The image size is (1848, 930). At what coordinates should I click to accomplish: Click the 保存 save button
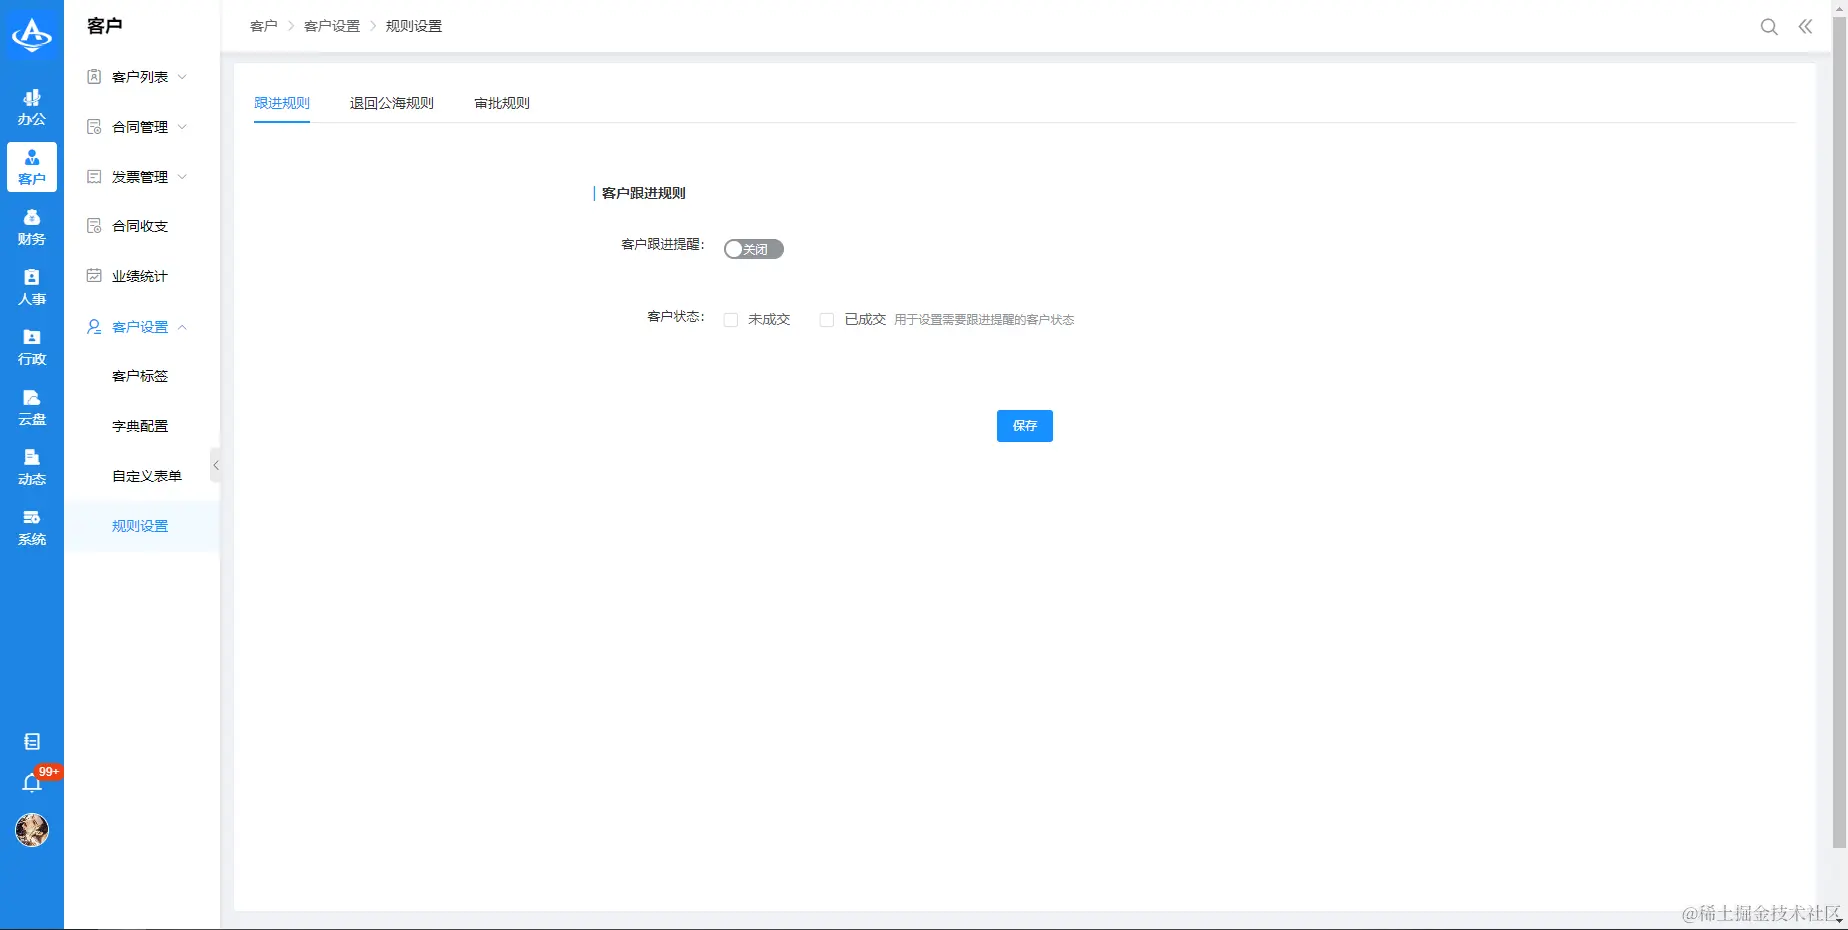point(1024,425)
